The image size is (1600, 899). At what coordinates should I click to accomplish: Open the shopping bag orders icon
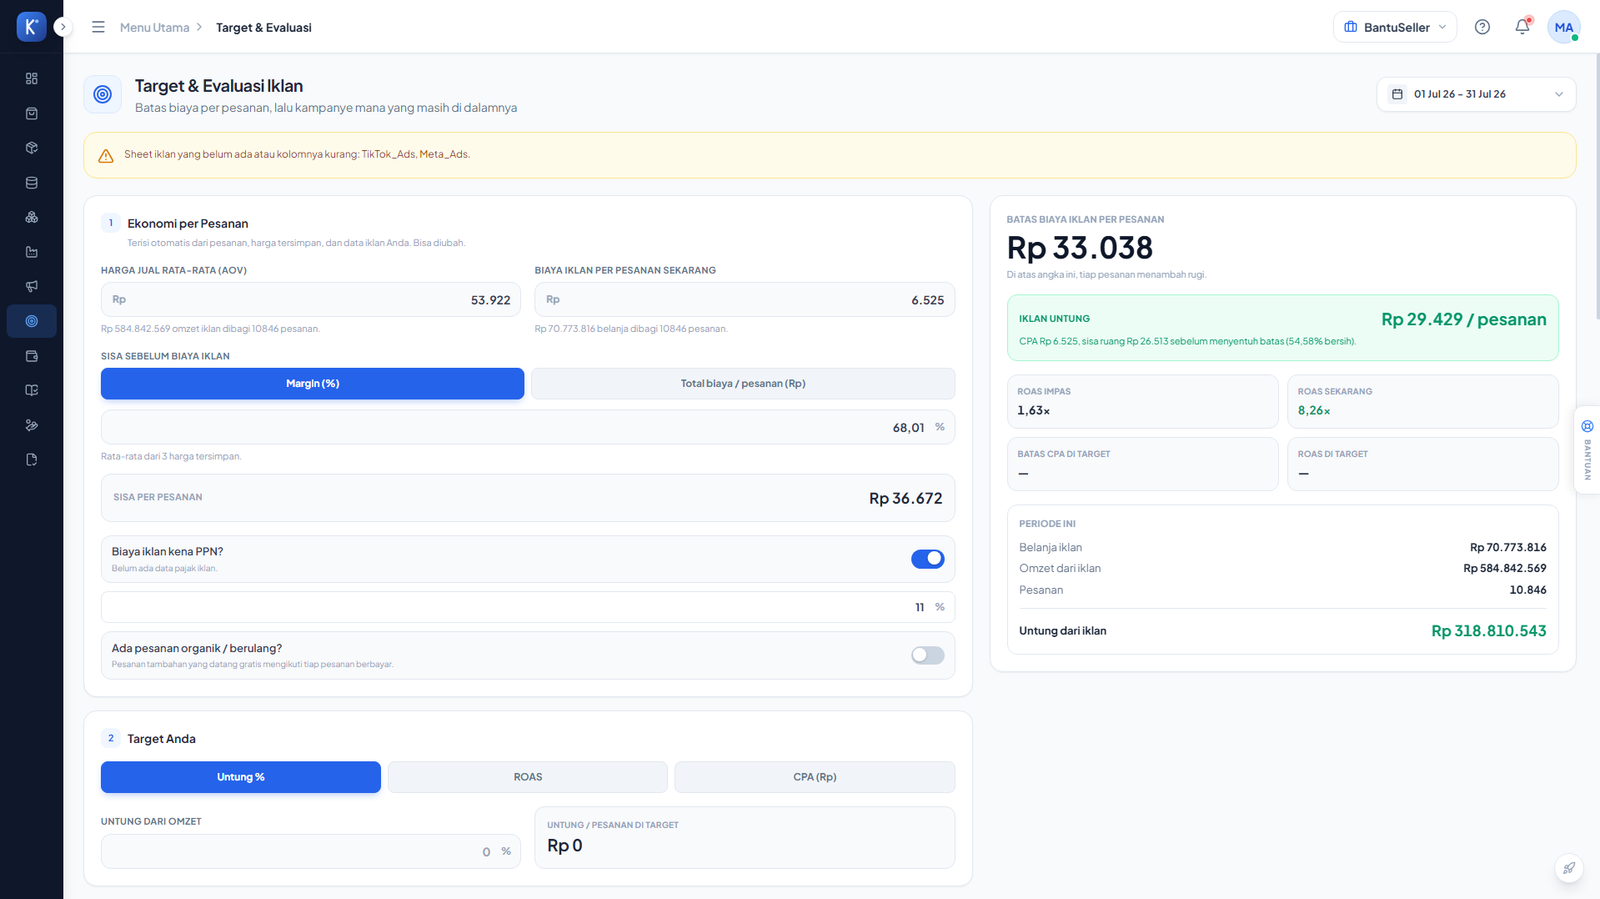[31, 113]
